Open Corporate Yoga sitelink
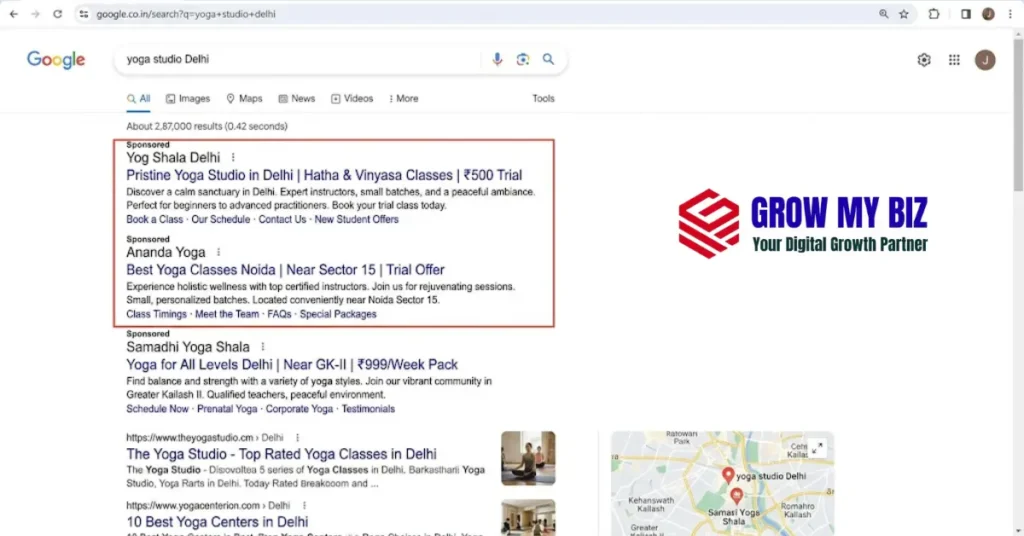 (299, 409)
